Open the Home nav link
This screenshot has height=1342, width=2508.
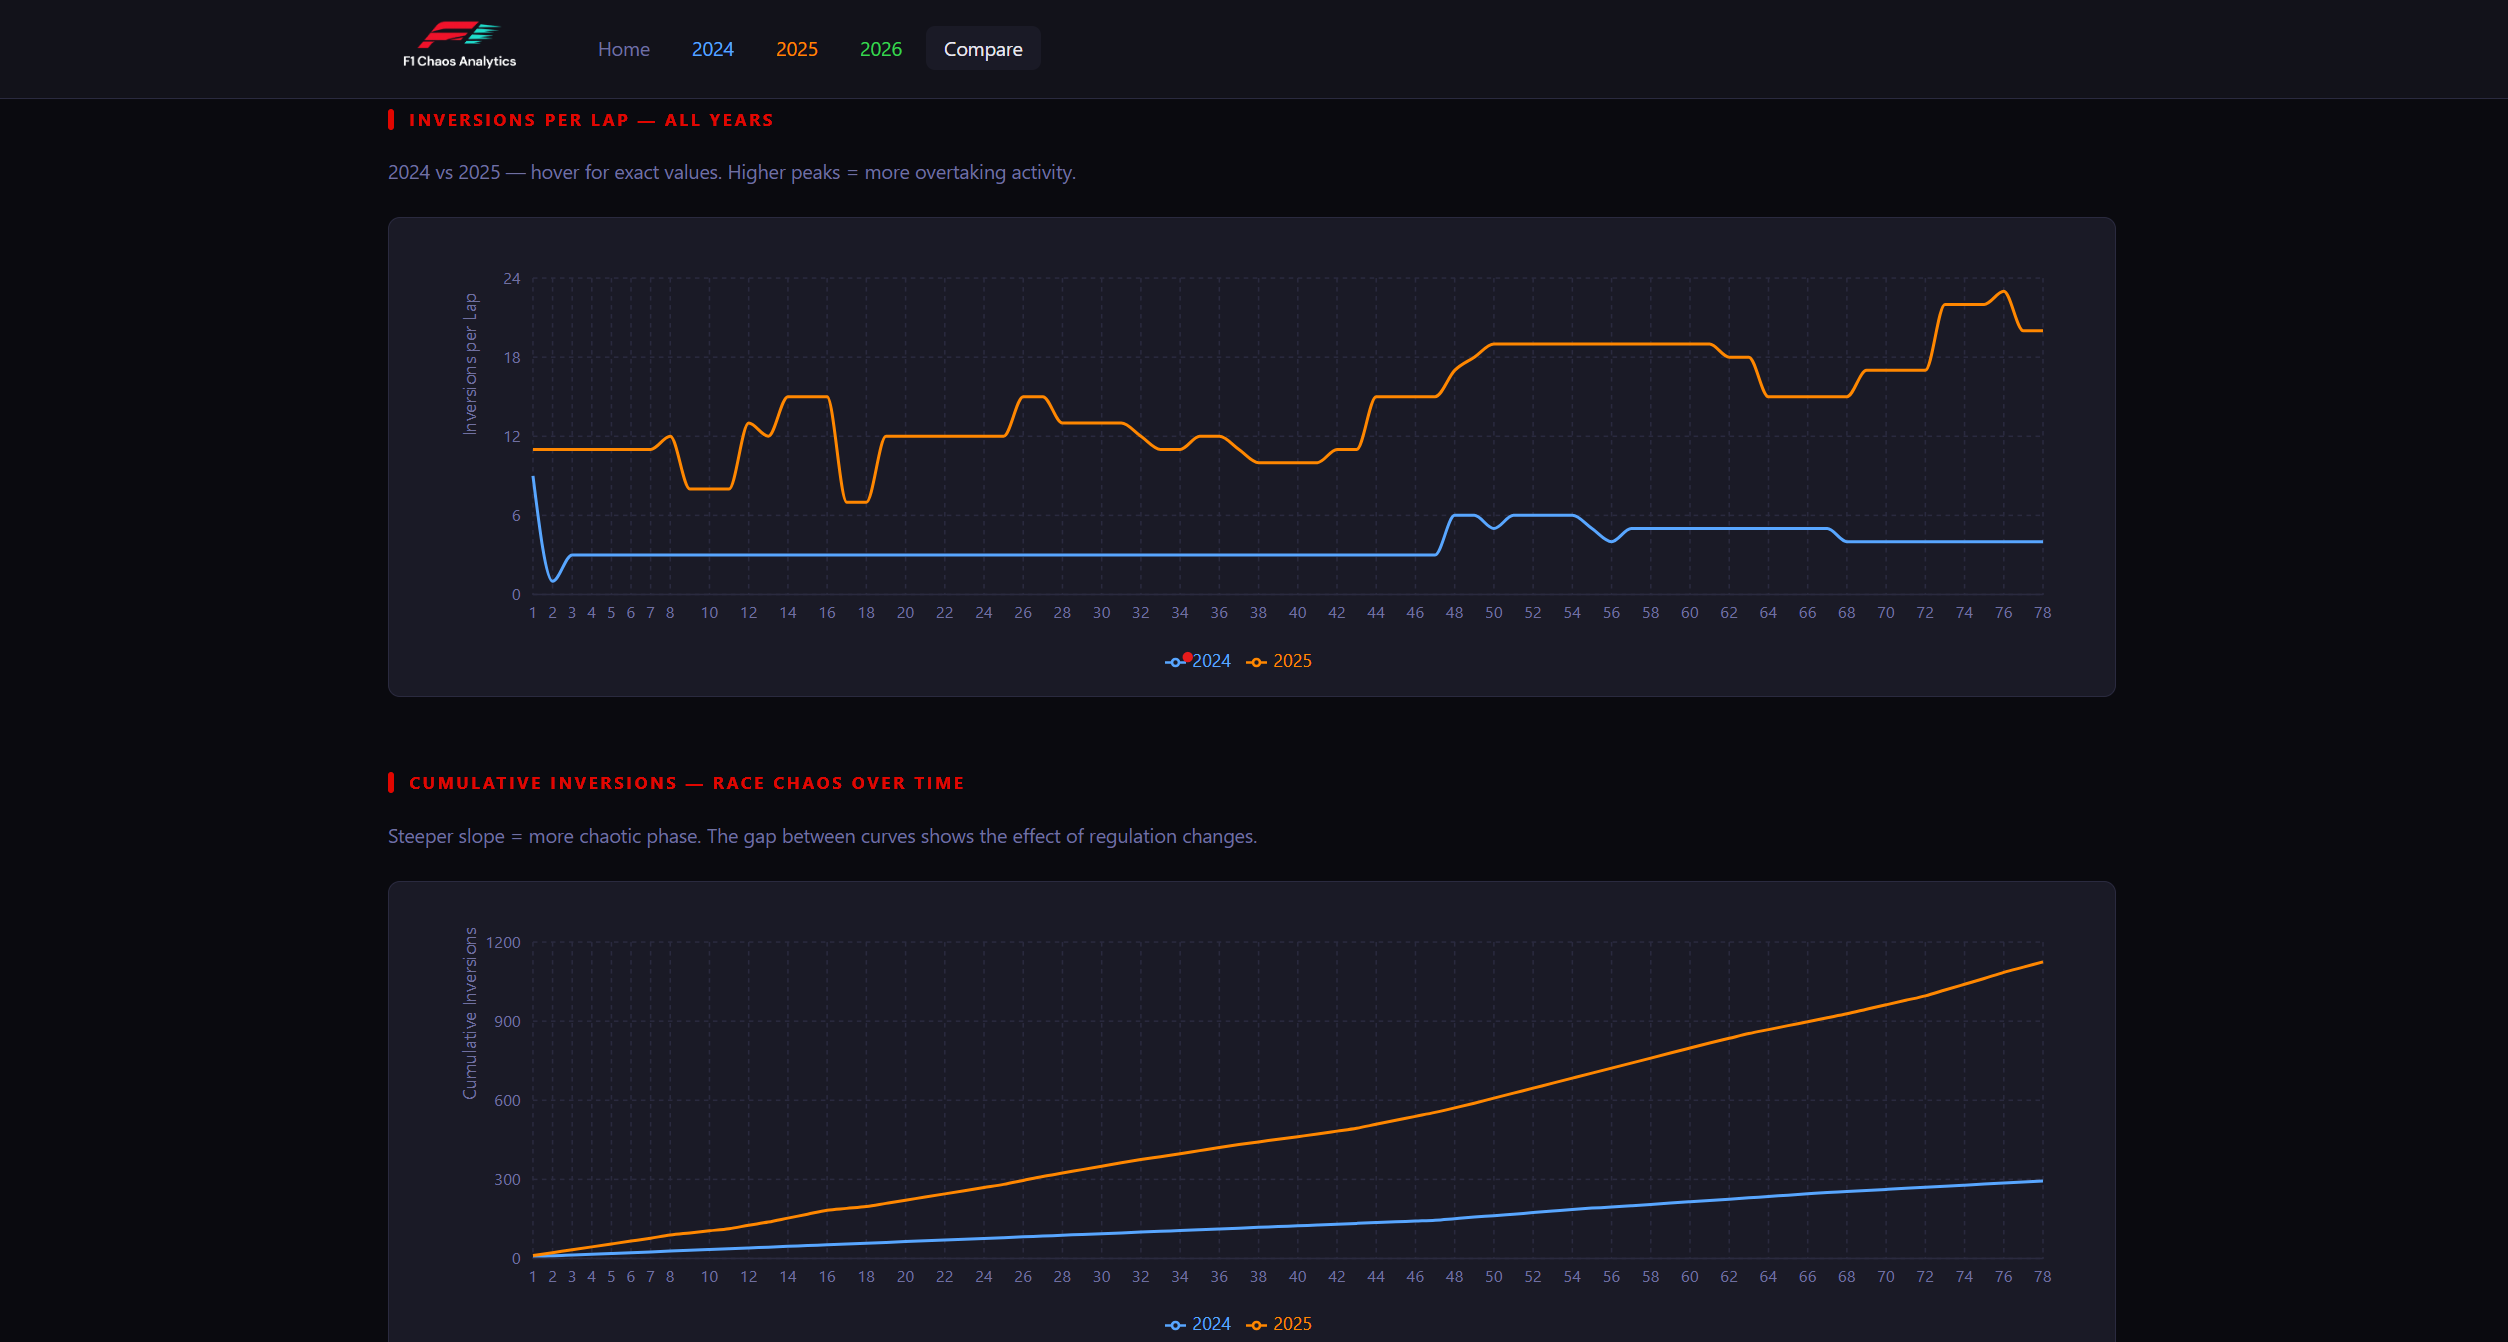(623, 49)
